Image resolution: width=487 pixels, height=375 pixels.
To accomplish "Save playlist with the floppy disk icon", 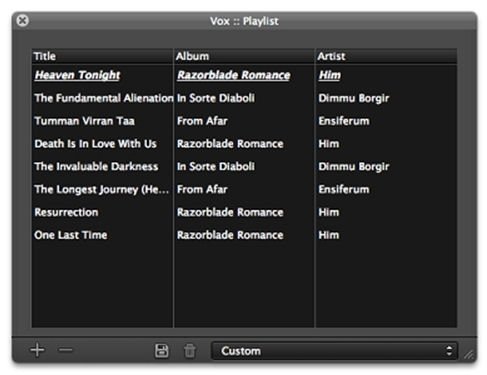I will (x=162, y=351).
